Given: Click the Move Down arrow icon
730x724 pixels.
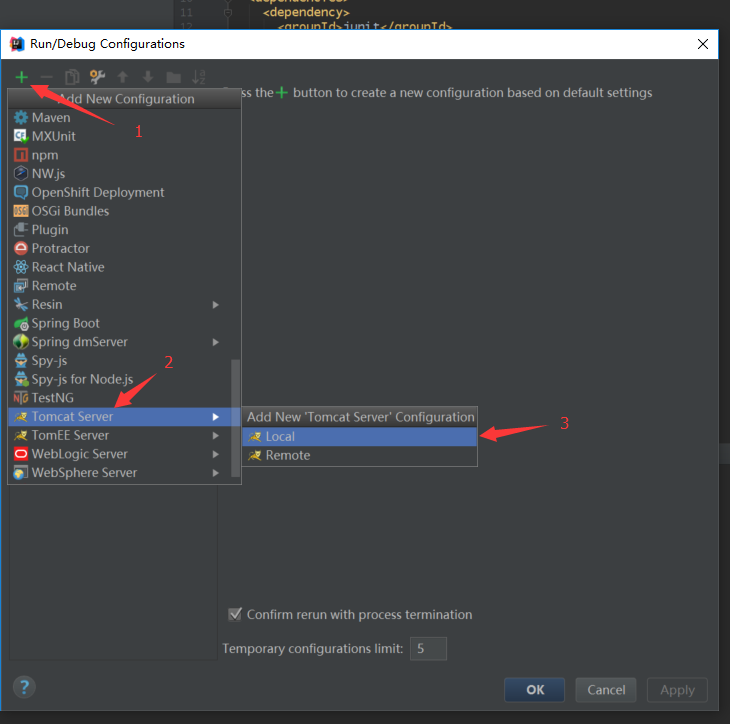Looking at the screenshot, I should point(148,77).
